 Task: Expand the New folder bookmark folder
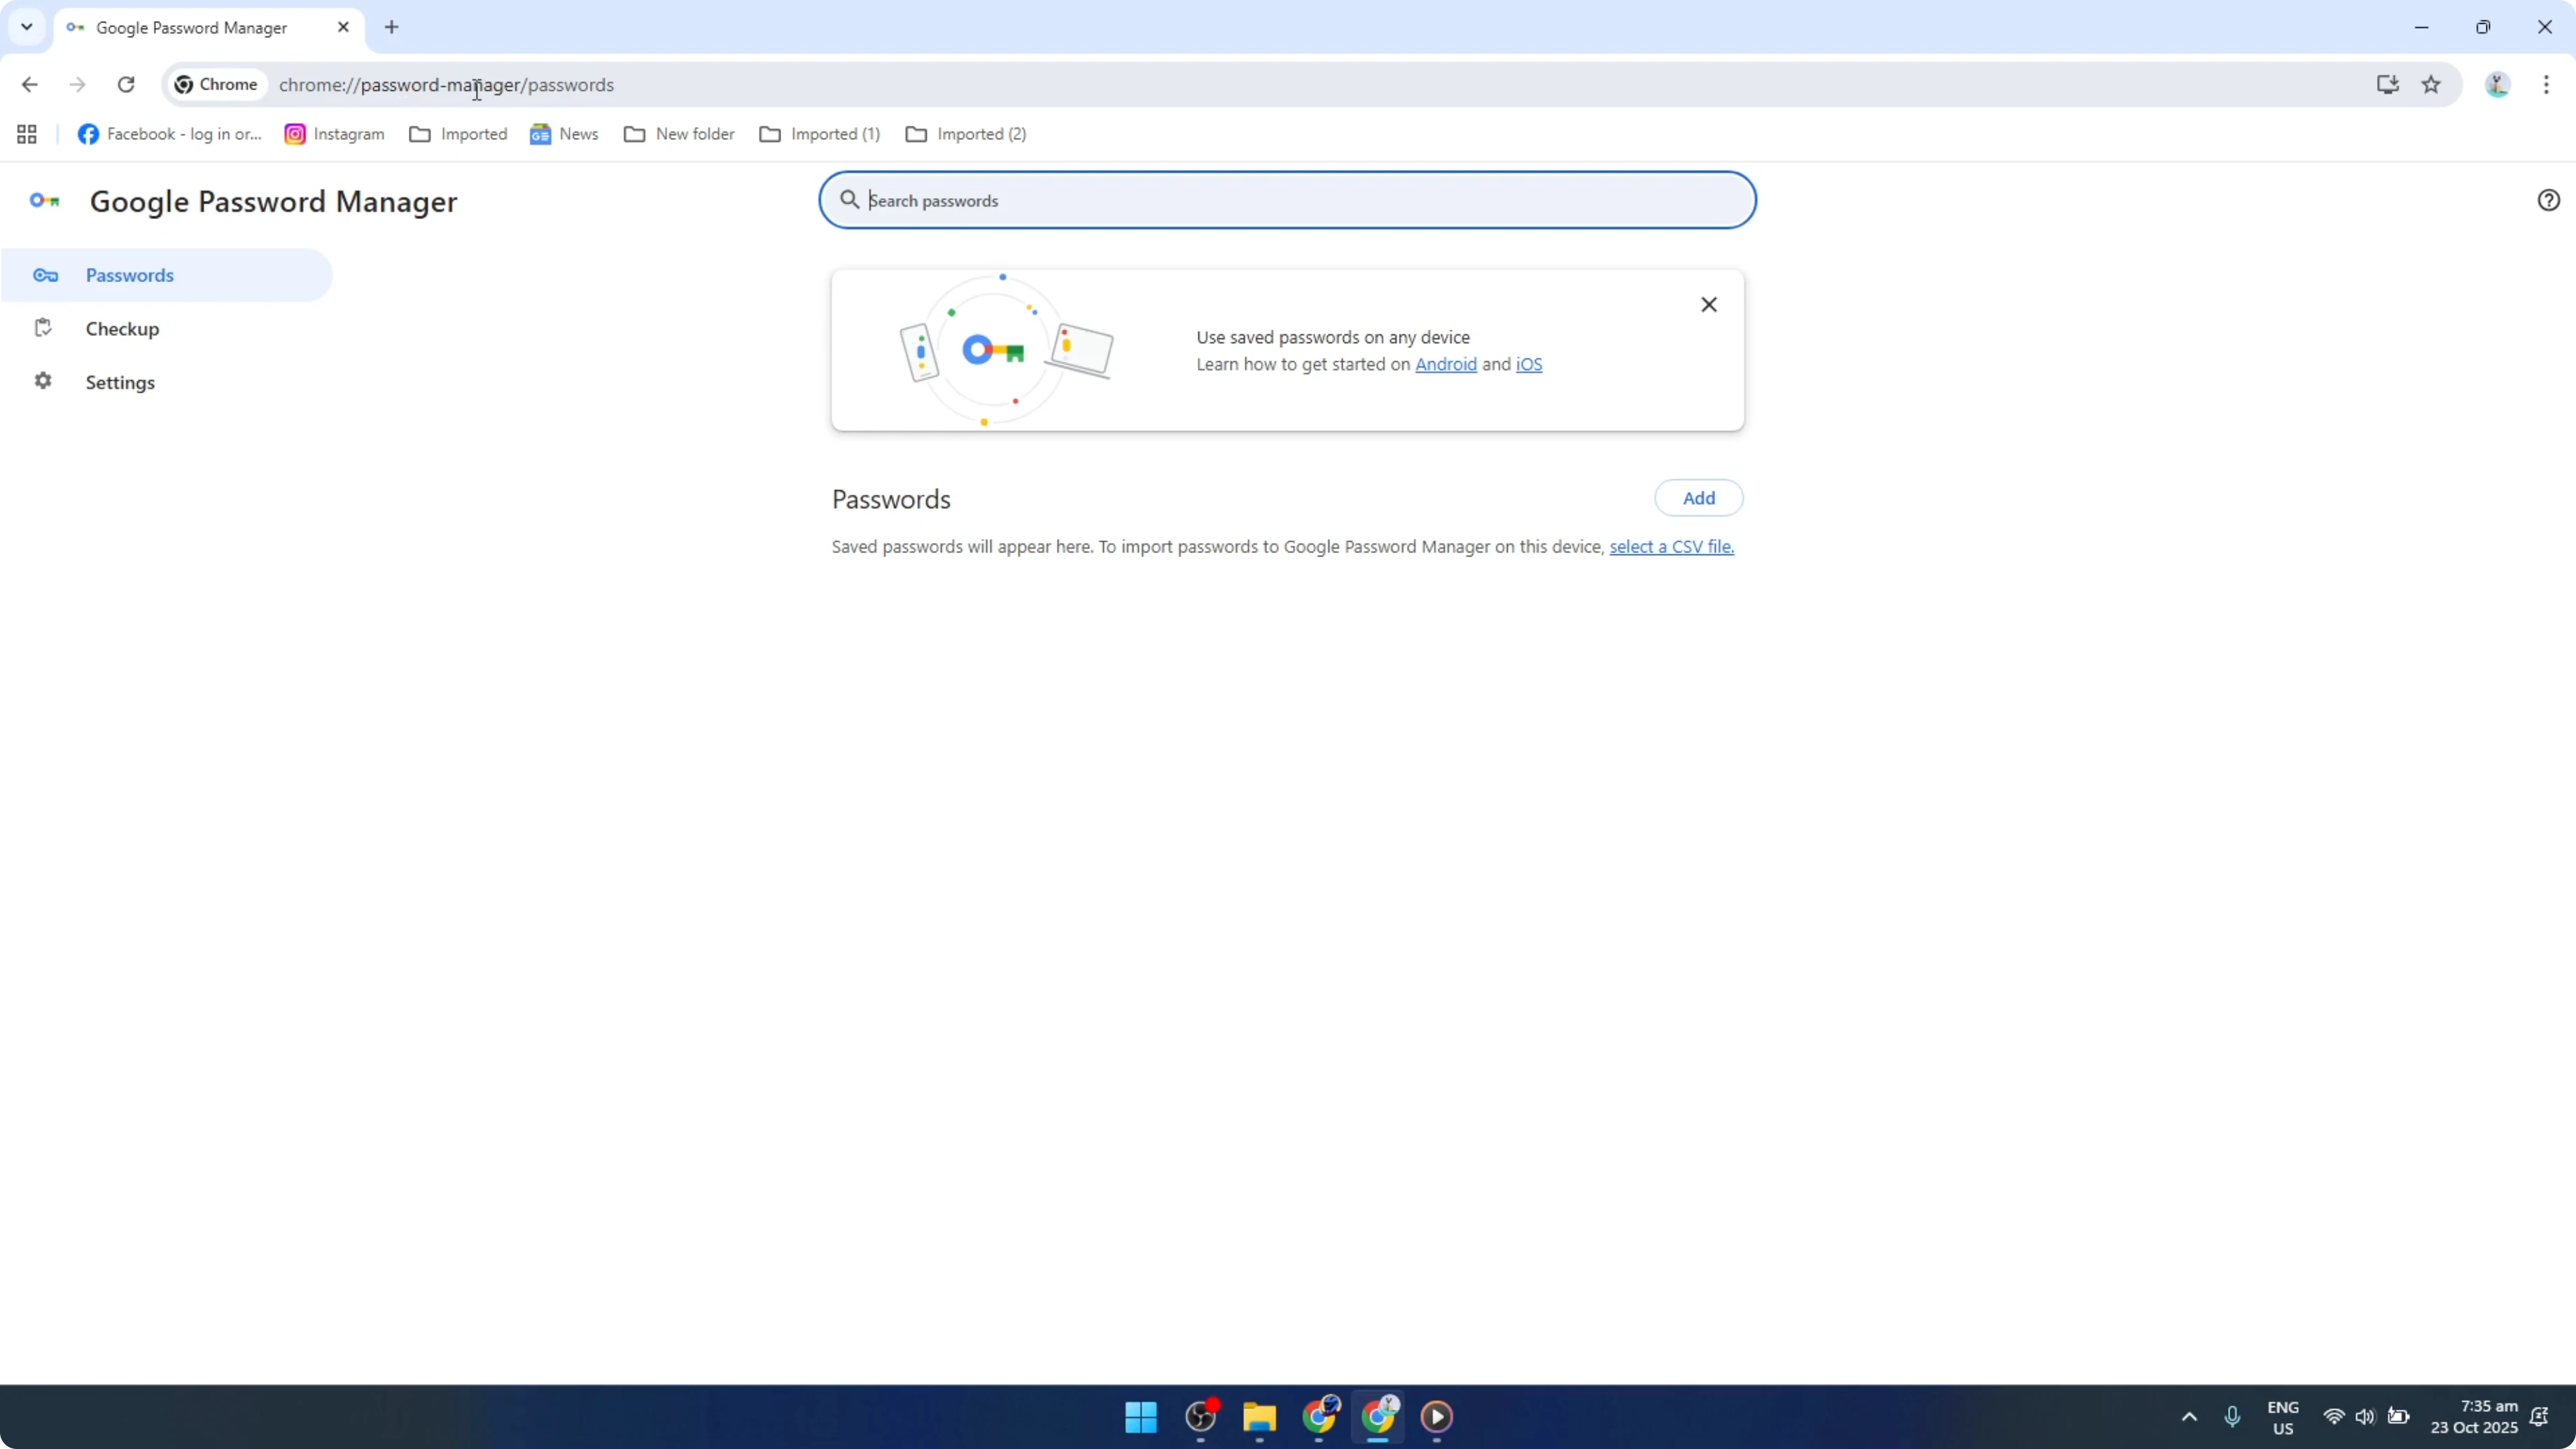pos(679,134)
